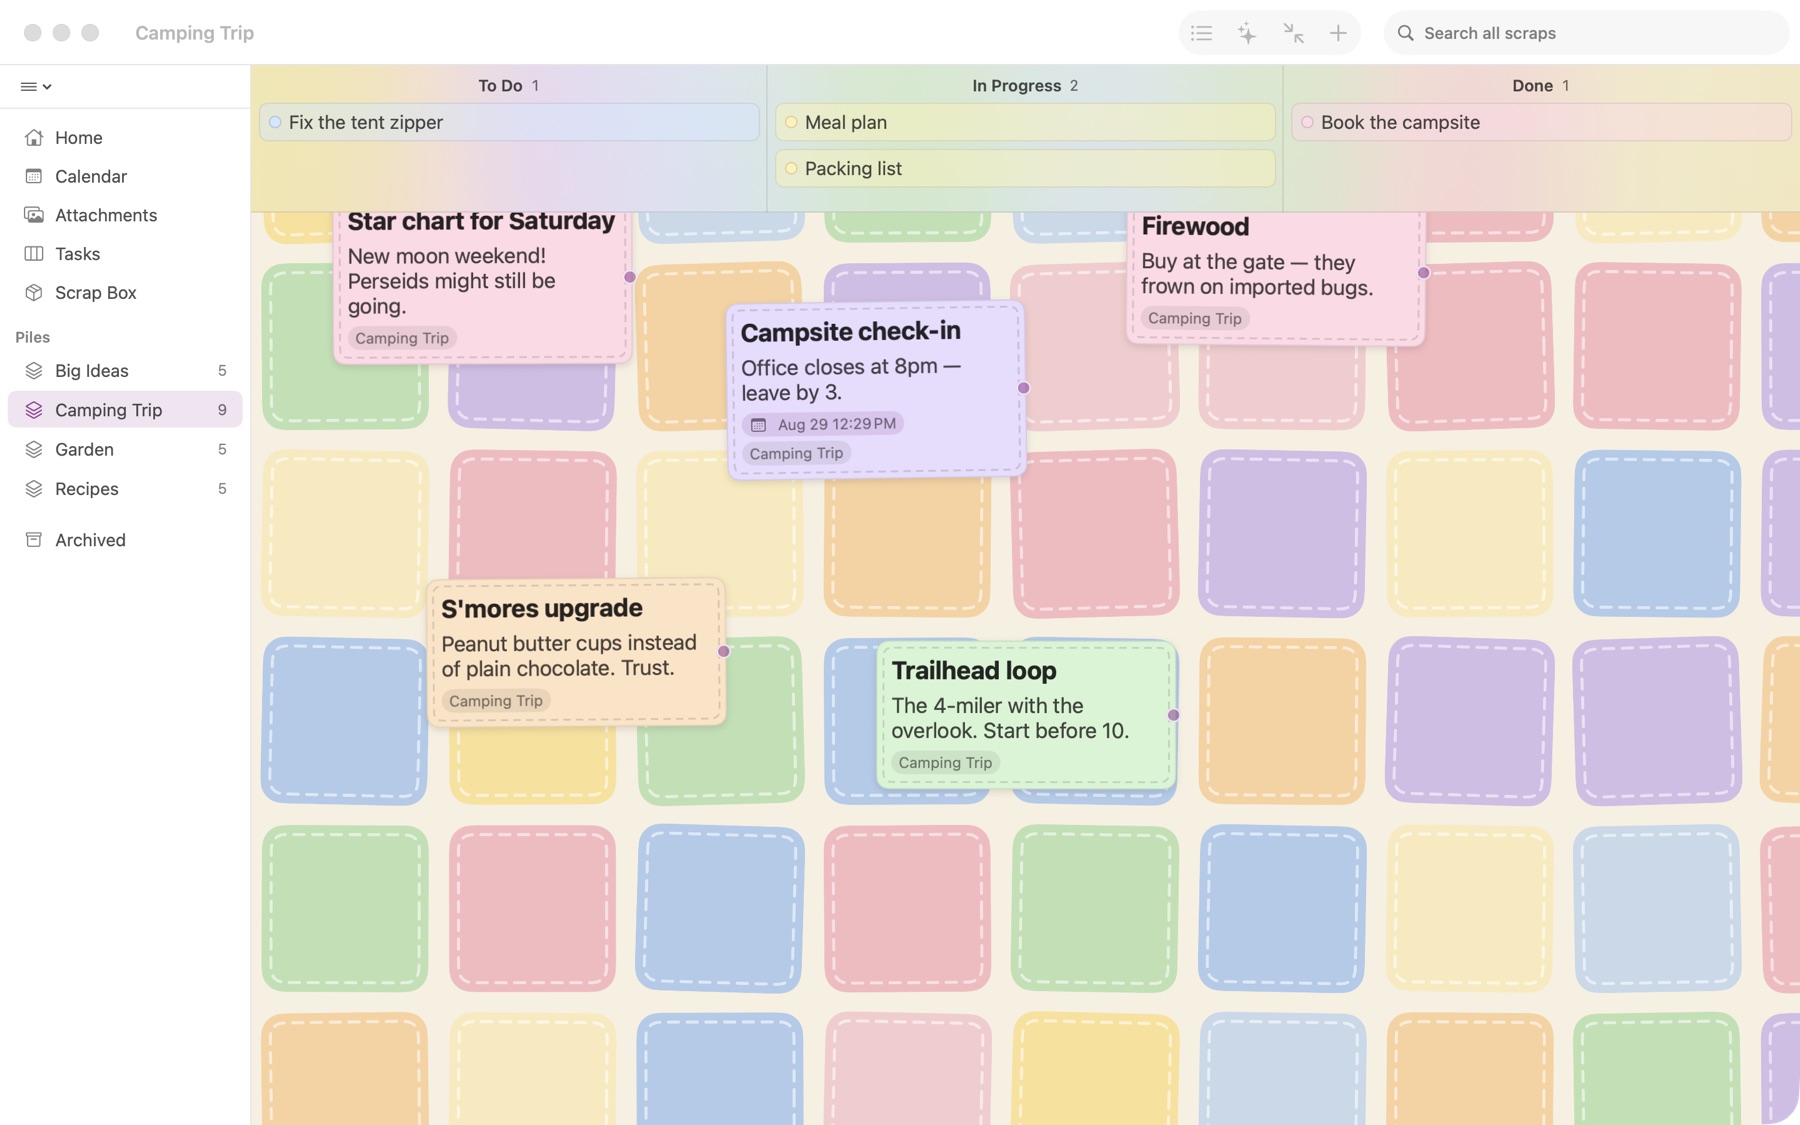Open the Archived section

(x=125, y=540)
